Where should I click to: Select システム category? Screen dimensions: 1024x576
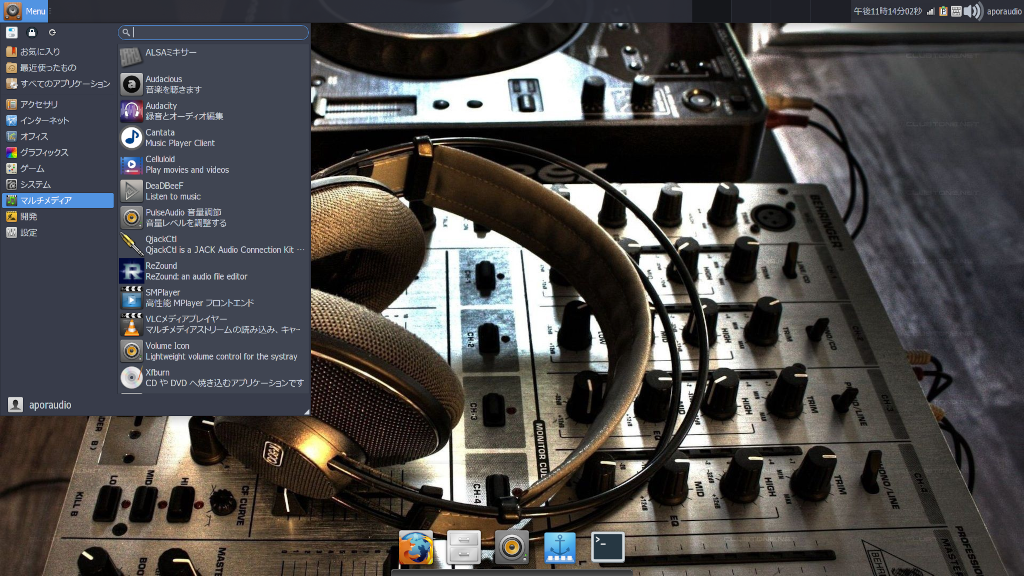[x=58, y=184]
